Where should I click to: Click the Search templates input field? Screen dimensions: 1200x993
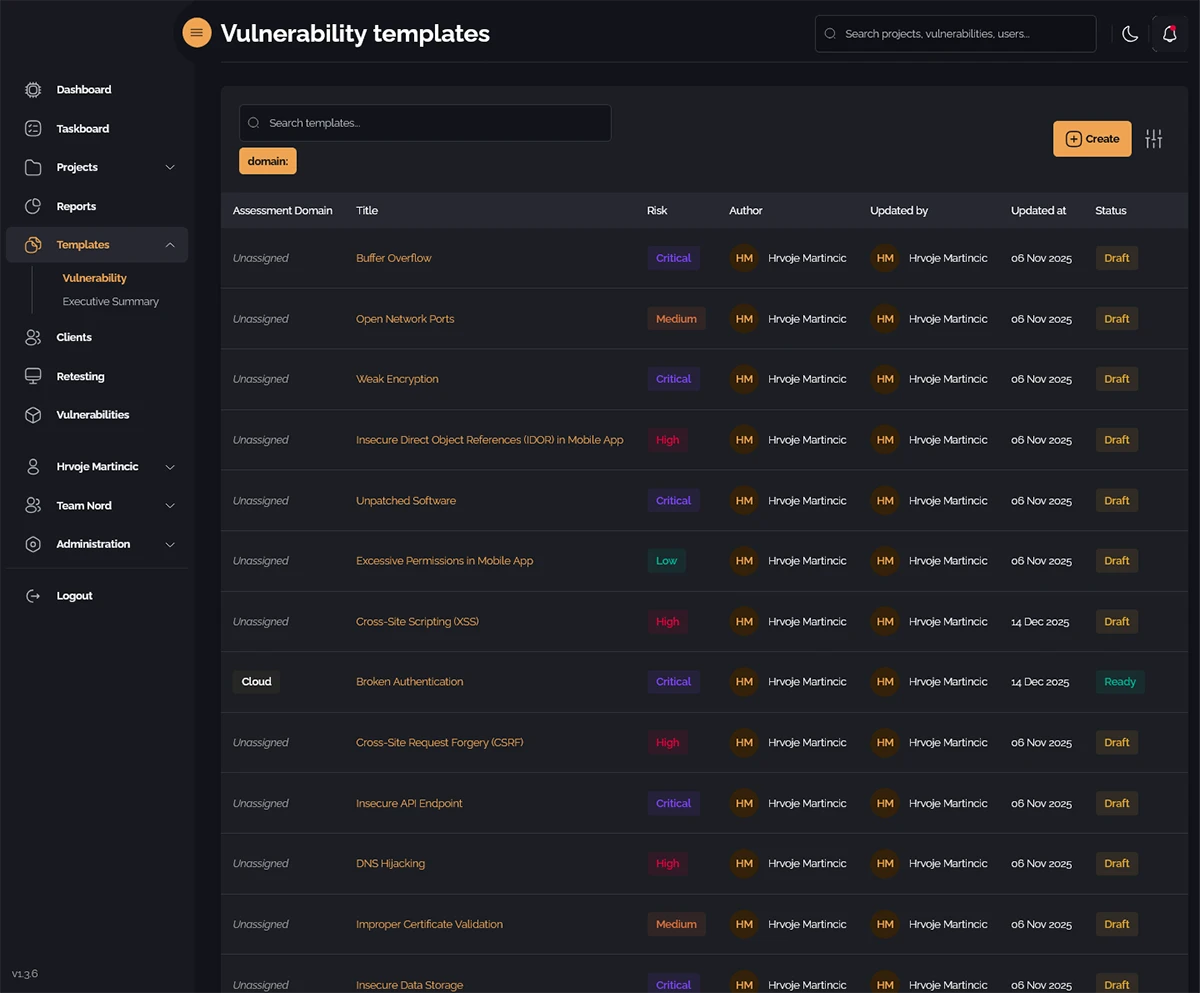[x=425, y=123]
